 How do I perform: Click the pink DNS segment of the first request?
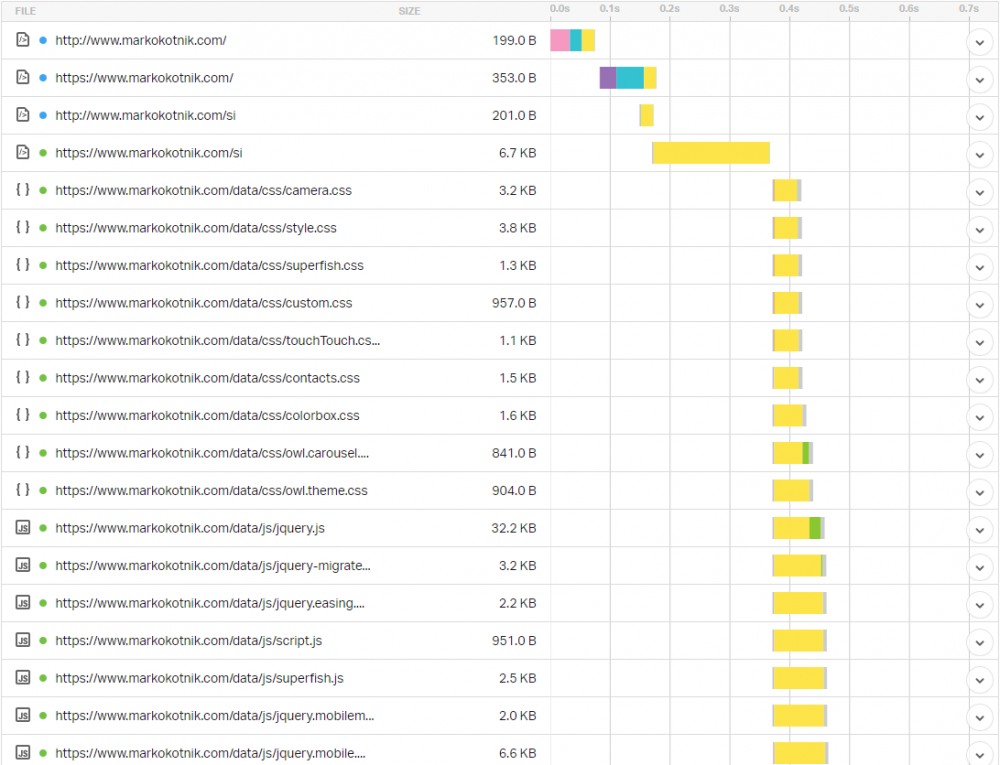click(x=560, y=40)
